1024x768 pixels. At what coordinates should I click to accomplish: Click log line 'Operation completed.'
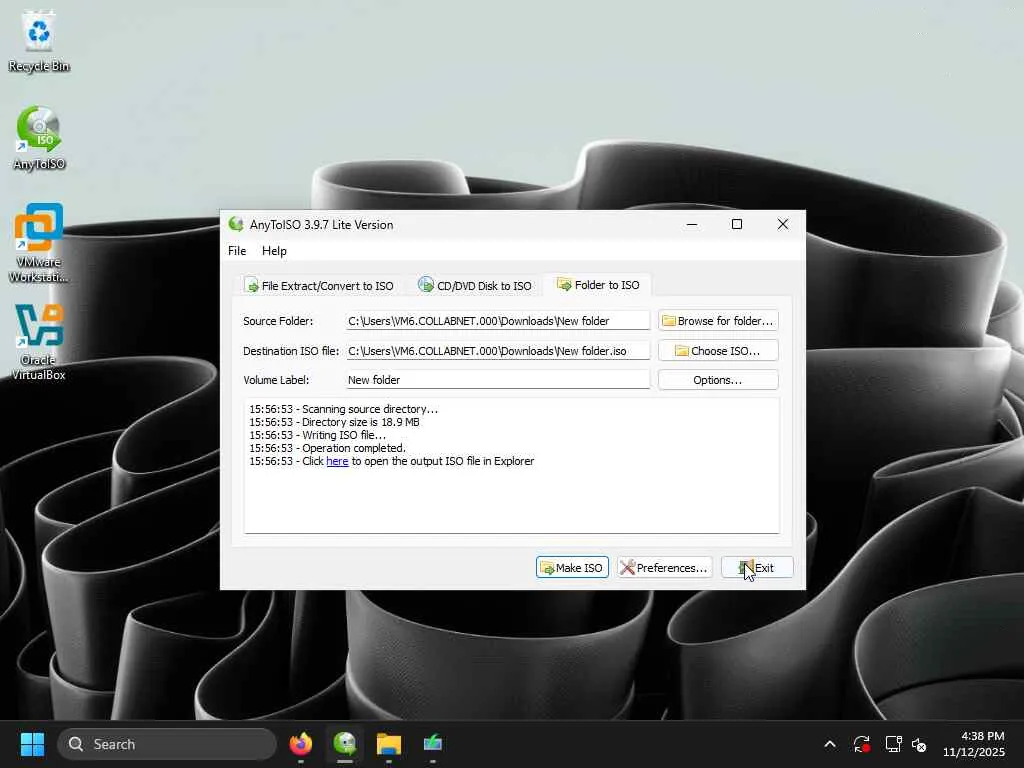pos(354,448)
